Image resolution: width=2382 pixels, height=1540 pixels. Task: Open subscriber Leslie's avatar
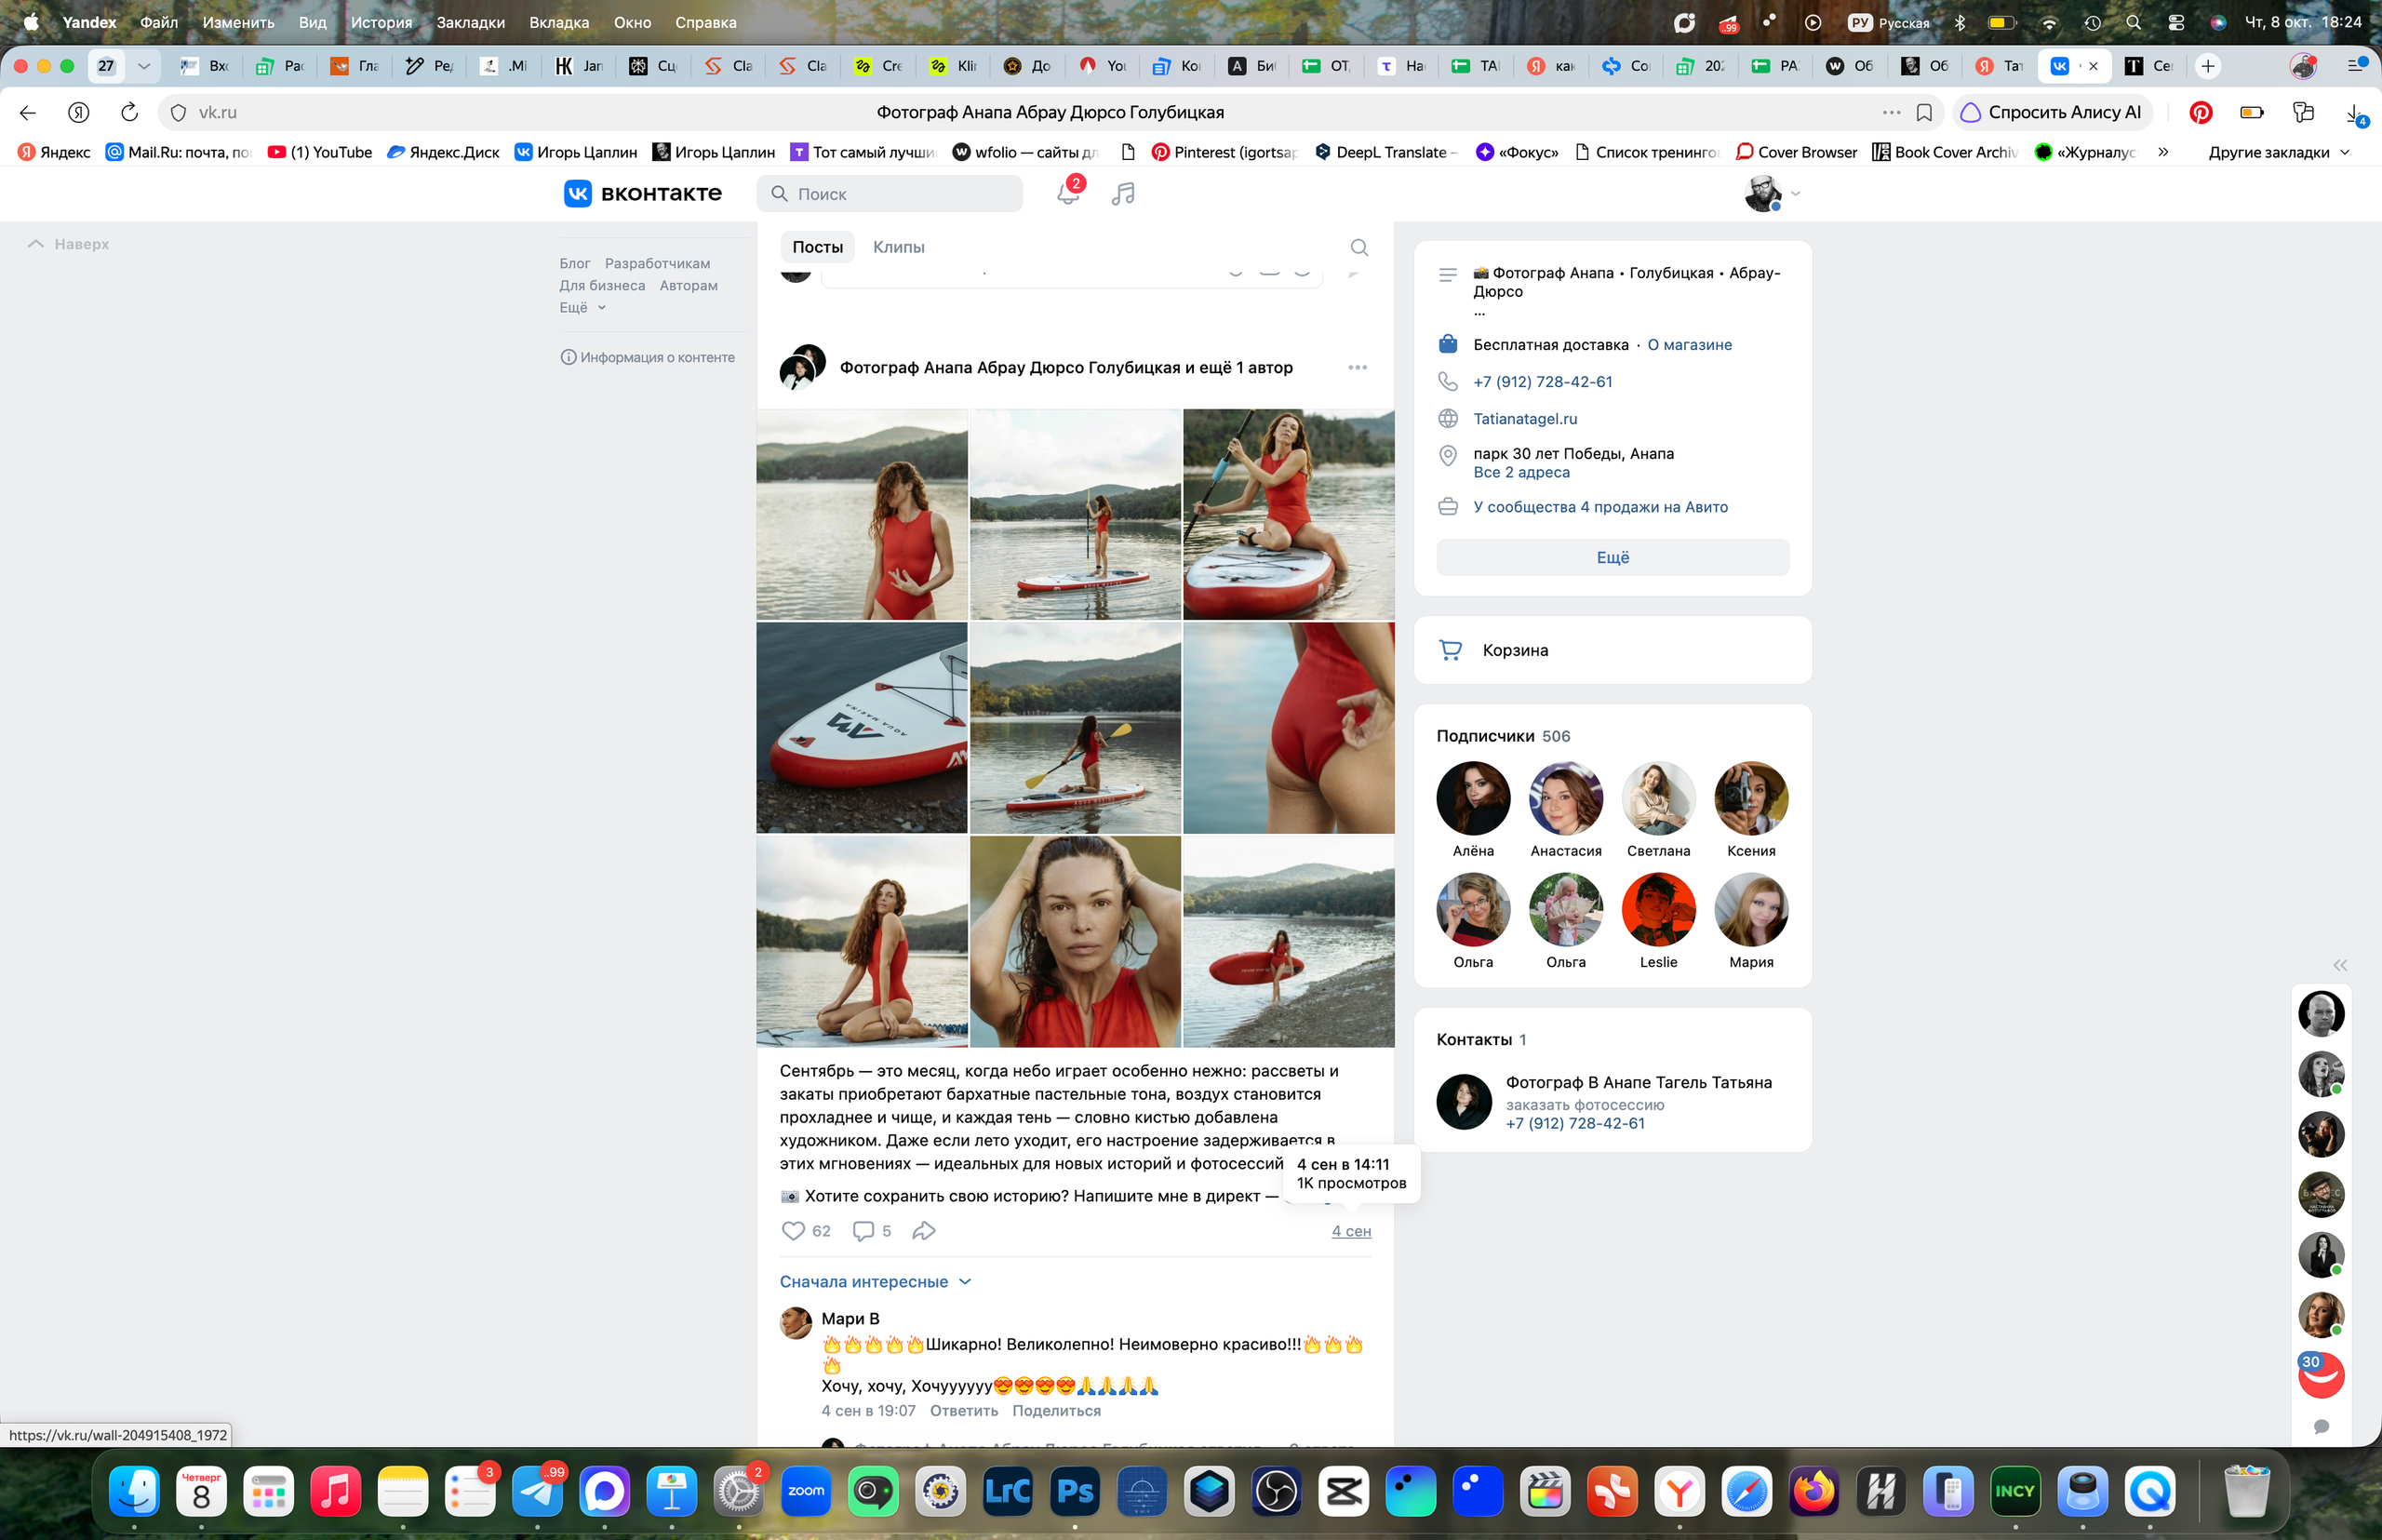(x=1658, y=909)
